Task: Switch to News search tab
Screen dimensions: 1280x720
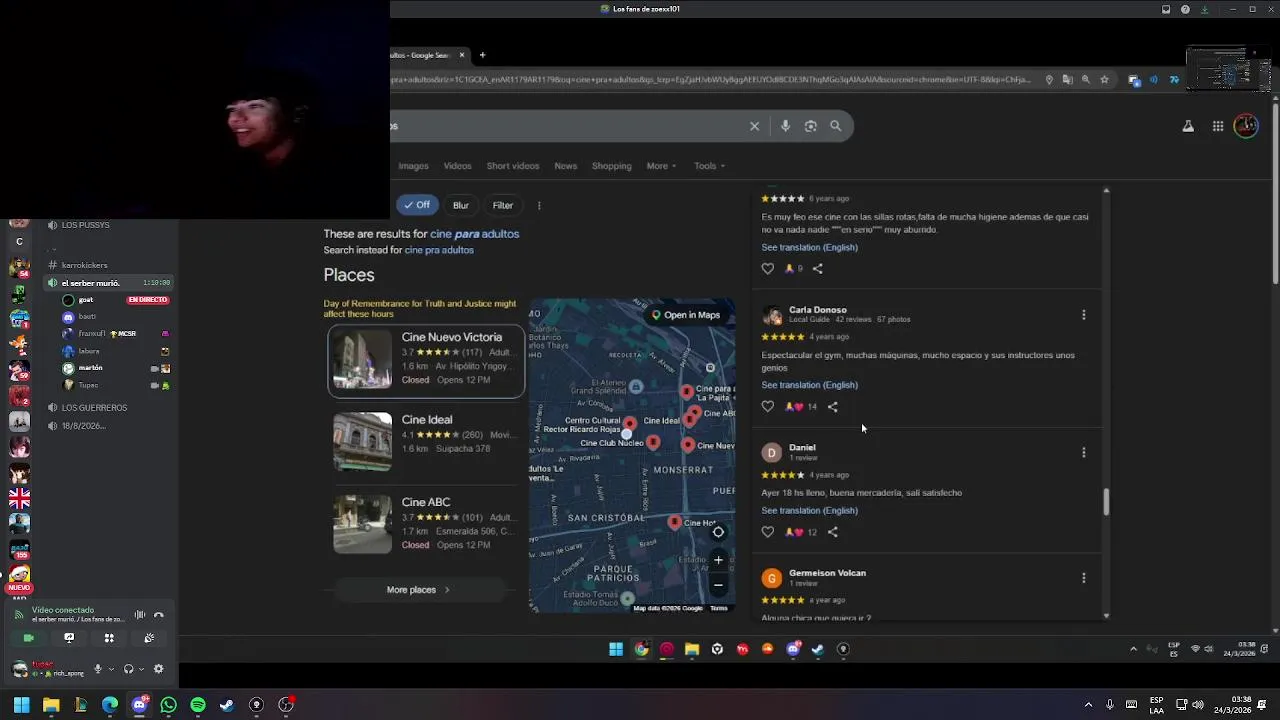Action: [565, 166]
